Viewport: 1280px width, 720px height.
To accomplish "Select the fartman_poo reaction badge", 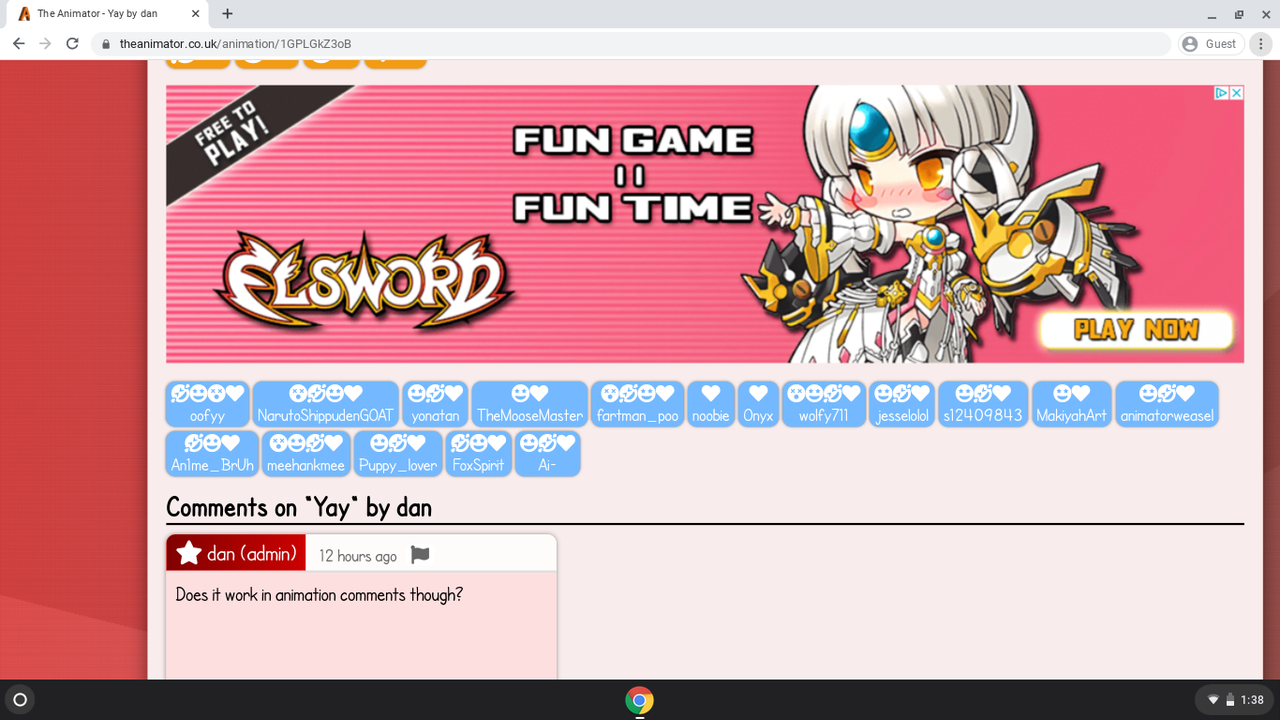I will click(x=637, y=404).
